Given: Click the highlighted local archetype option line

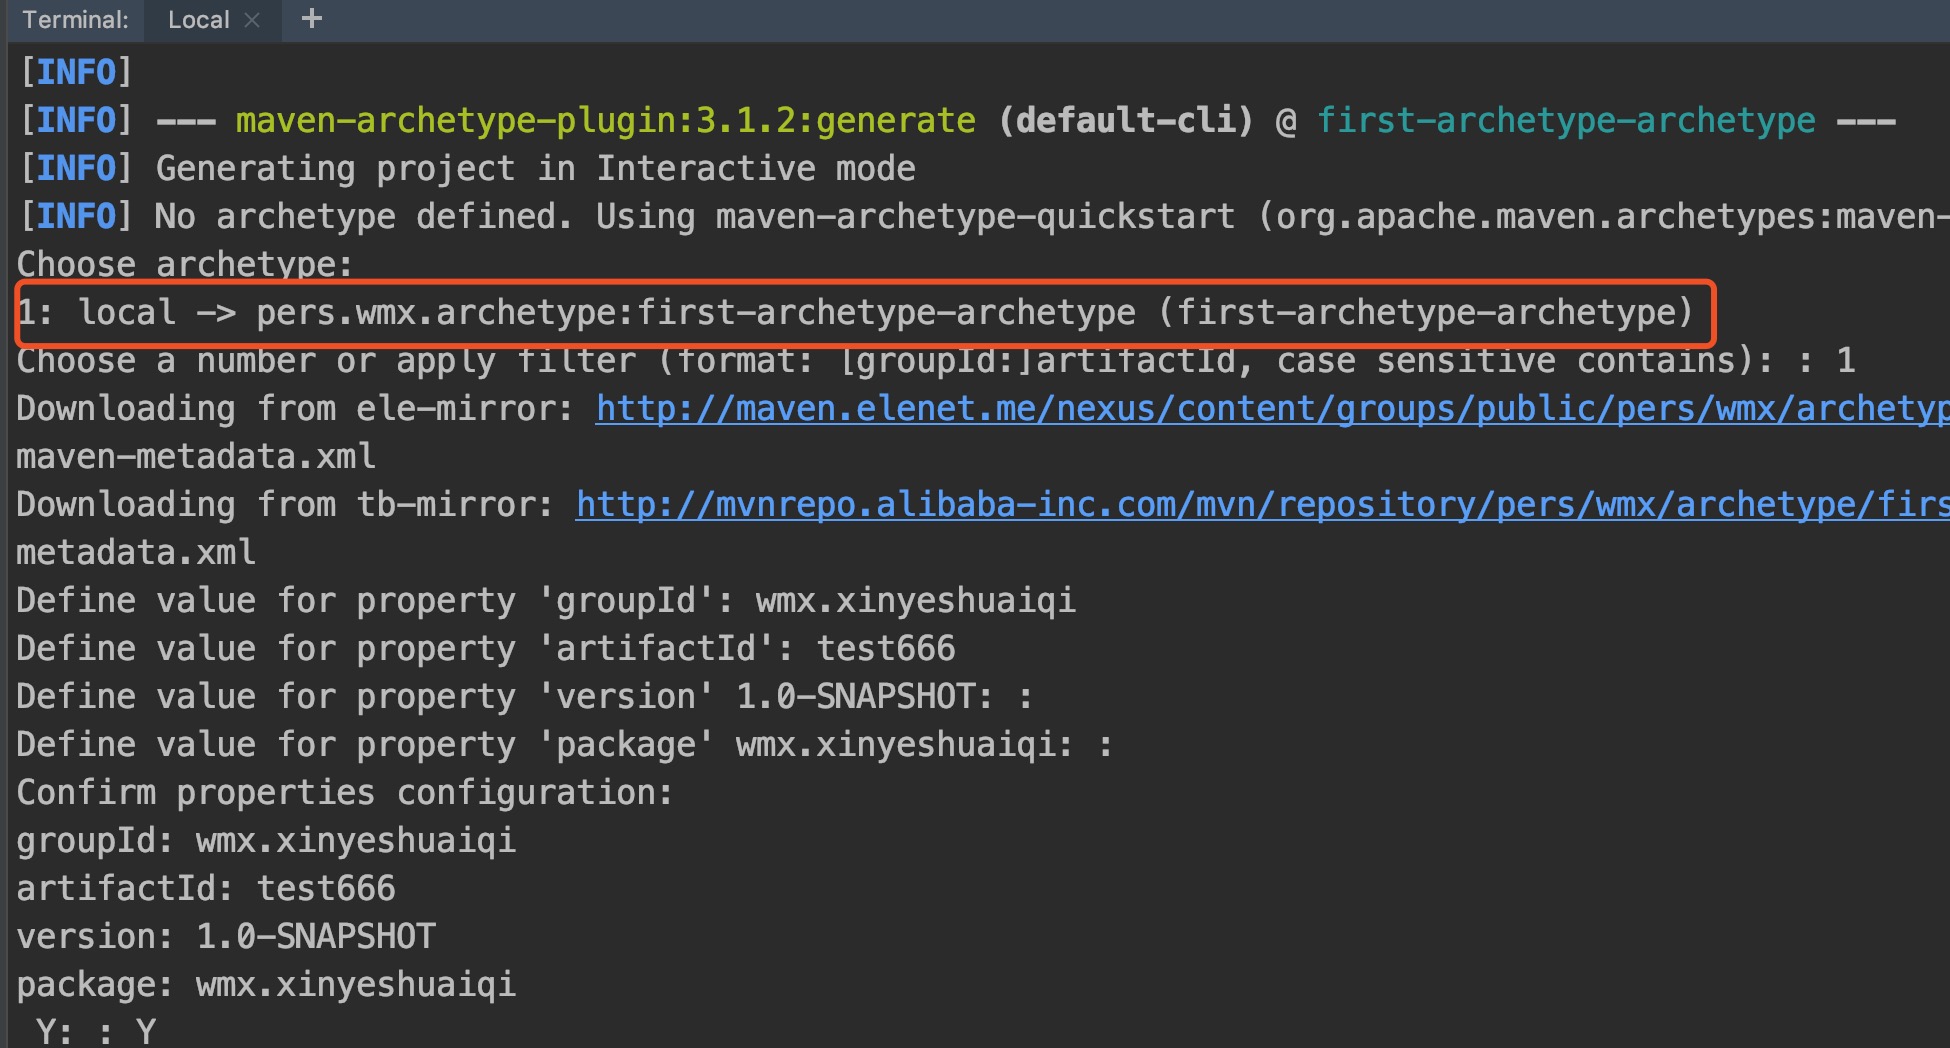Looking at the screenshot, I should point(856,313).
